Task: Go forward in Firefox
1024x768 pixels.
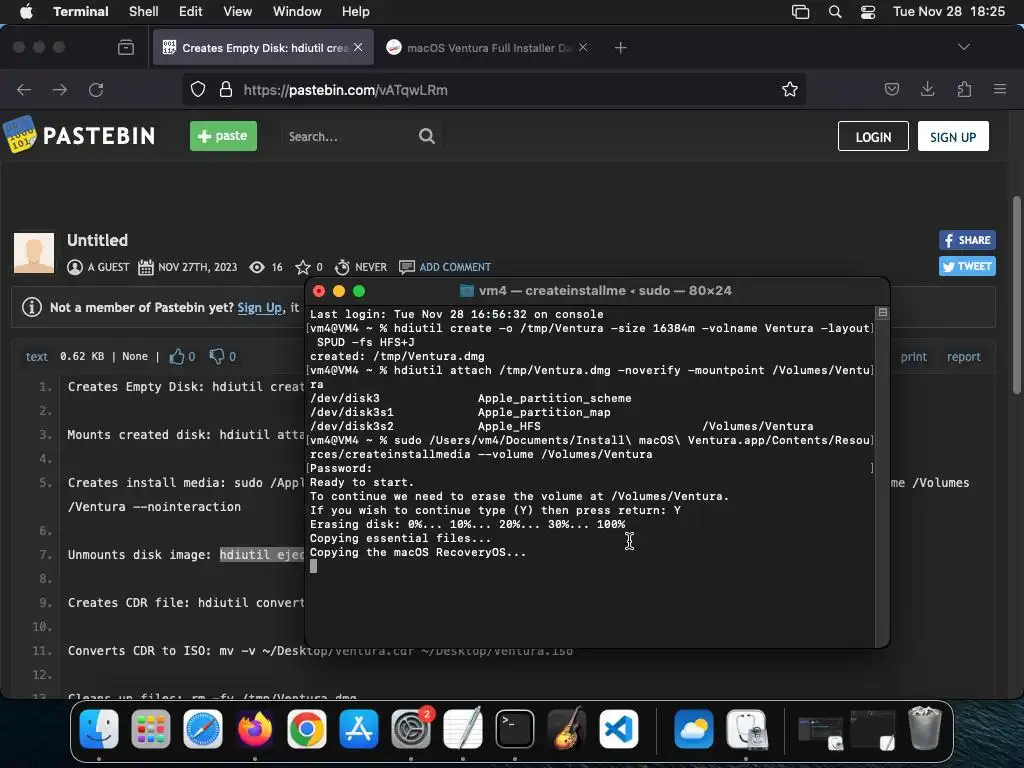Action: click(x=60, y=90)
